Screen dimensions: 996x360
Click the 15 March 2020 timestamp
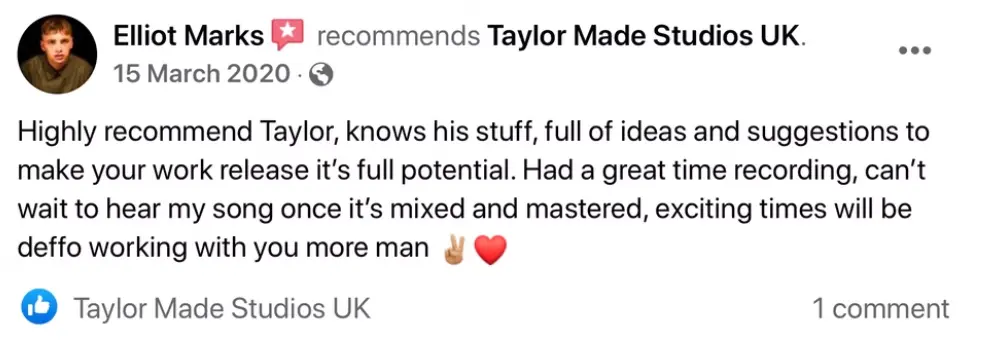pyautogui.click(x=201, y=75)
